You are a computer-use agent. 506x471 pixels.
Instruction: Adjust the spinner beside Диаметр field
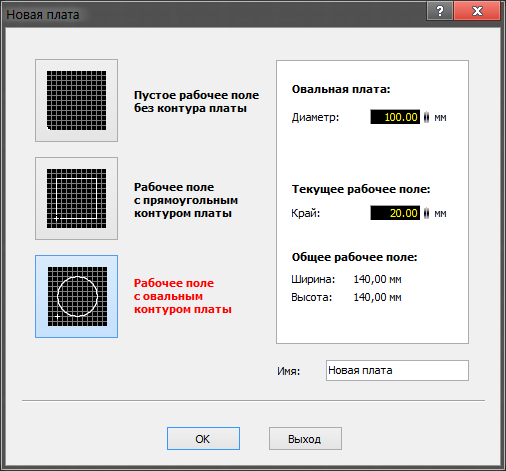click(x=426, y=117)
